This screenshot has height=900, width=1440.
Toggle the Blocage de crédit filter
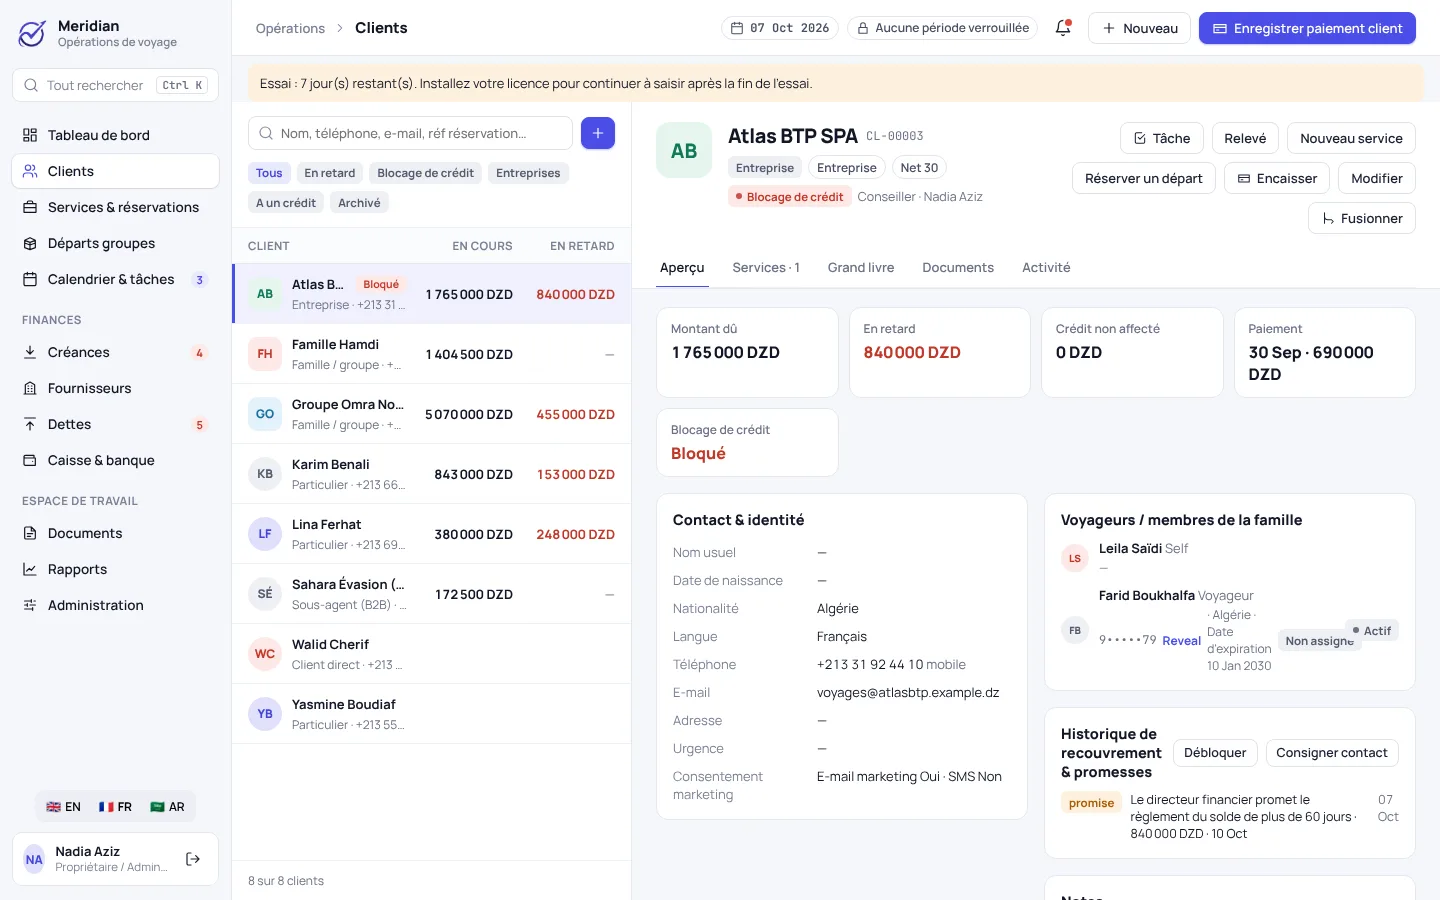coord(425,173)
